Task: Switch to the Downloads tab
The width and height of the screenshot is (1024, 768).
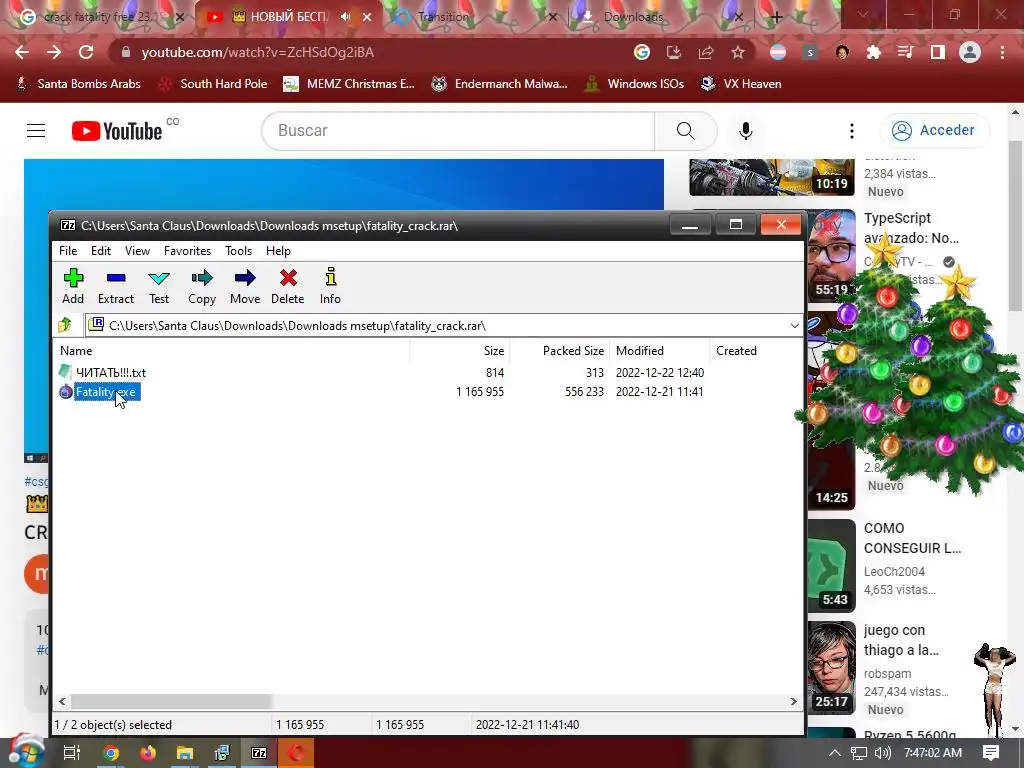Action: tap(658, 17)
